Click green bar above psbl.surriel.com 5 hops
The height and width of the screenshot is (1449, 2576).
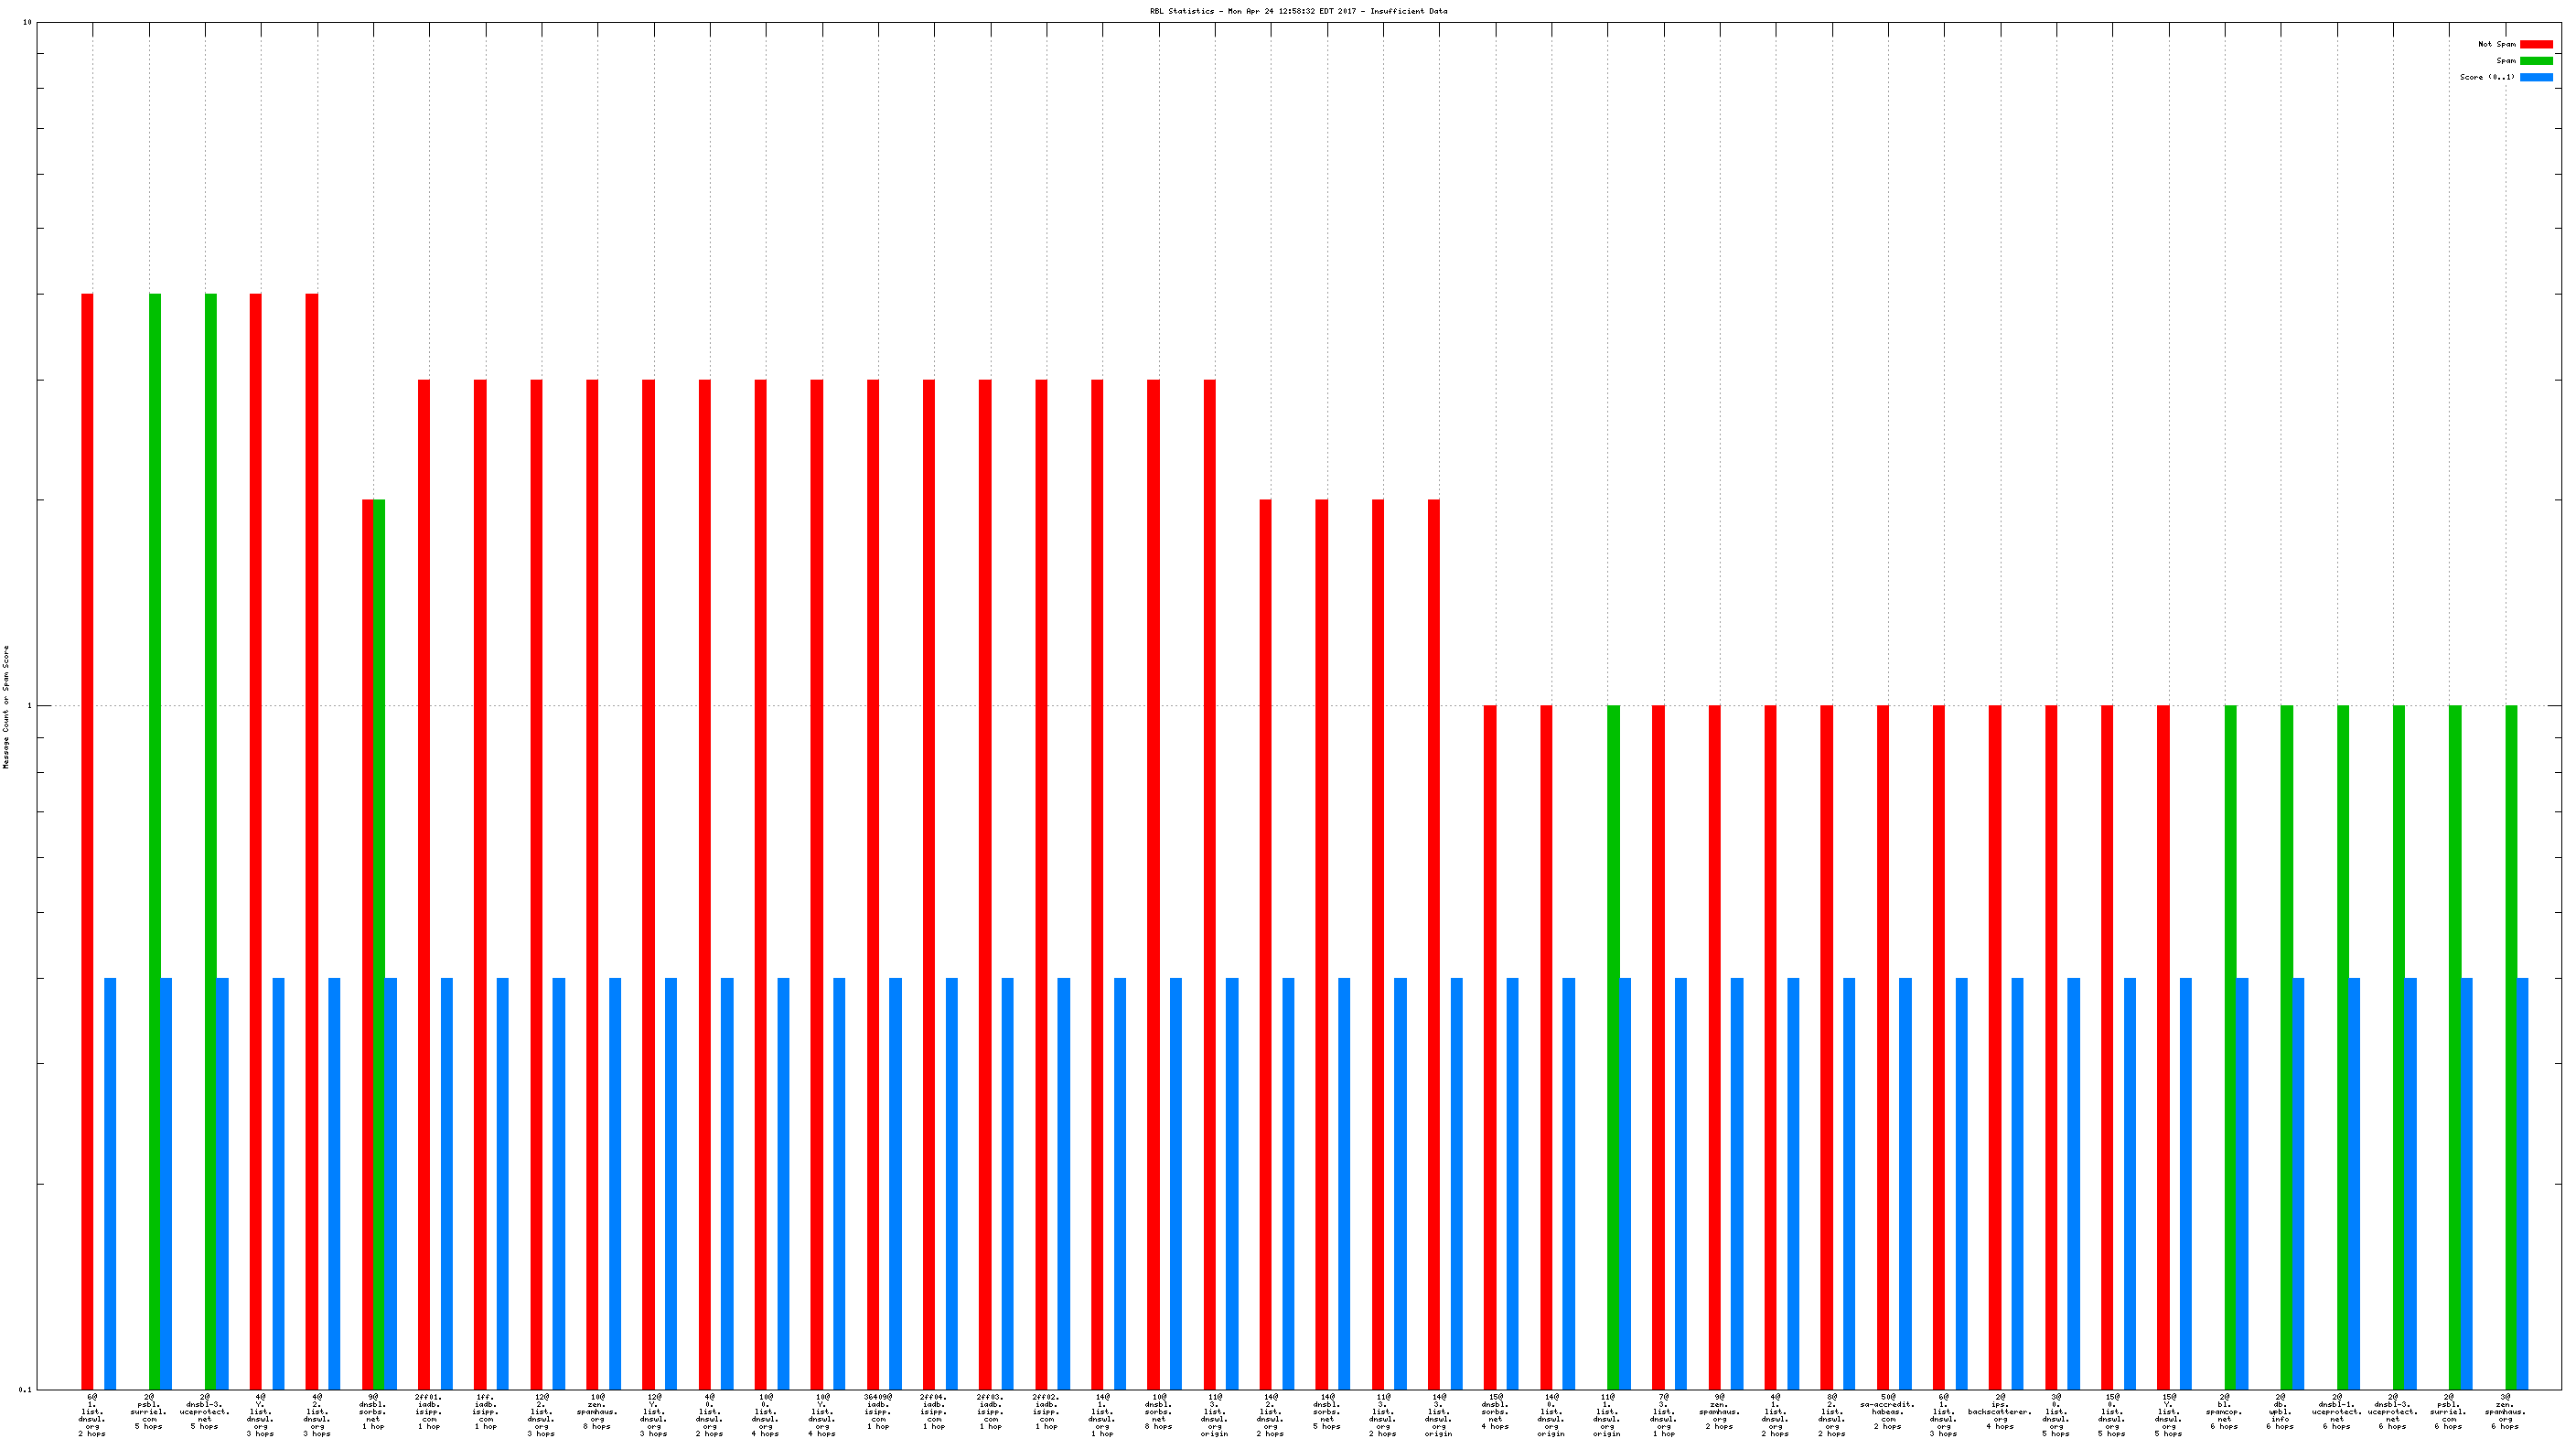coord(155,840)
